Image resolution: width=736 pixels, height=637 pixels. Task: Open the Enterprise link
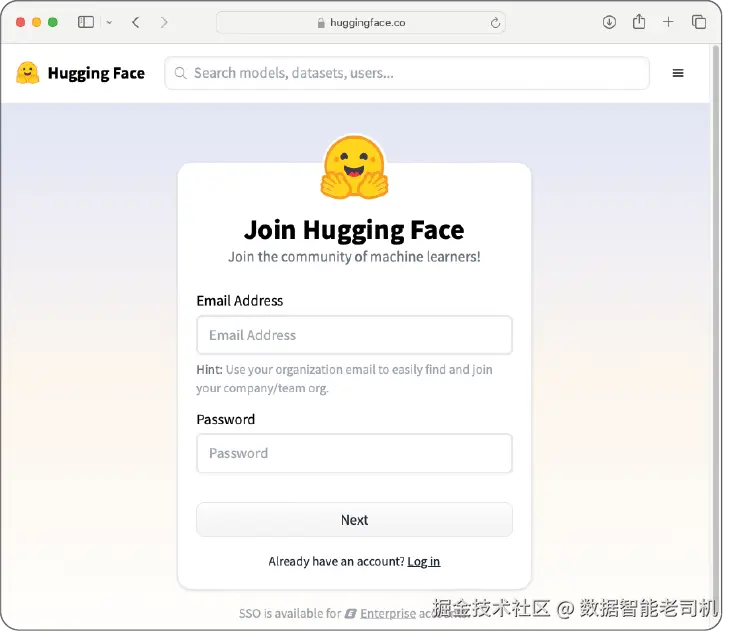point(388,614)
